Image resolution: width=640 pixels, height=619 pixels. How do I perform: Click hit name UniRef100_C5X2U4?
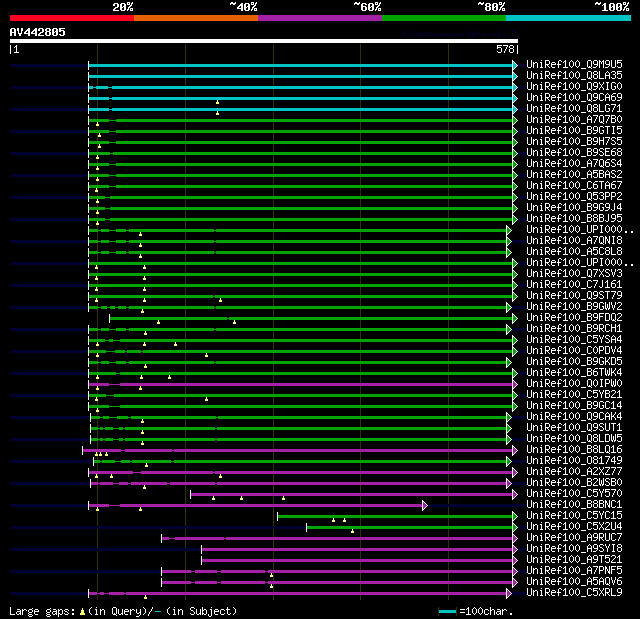click(574, 527)
